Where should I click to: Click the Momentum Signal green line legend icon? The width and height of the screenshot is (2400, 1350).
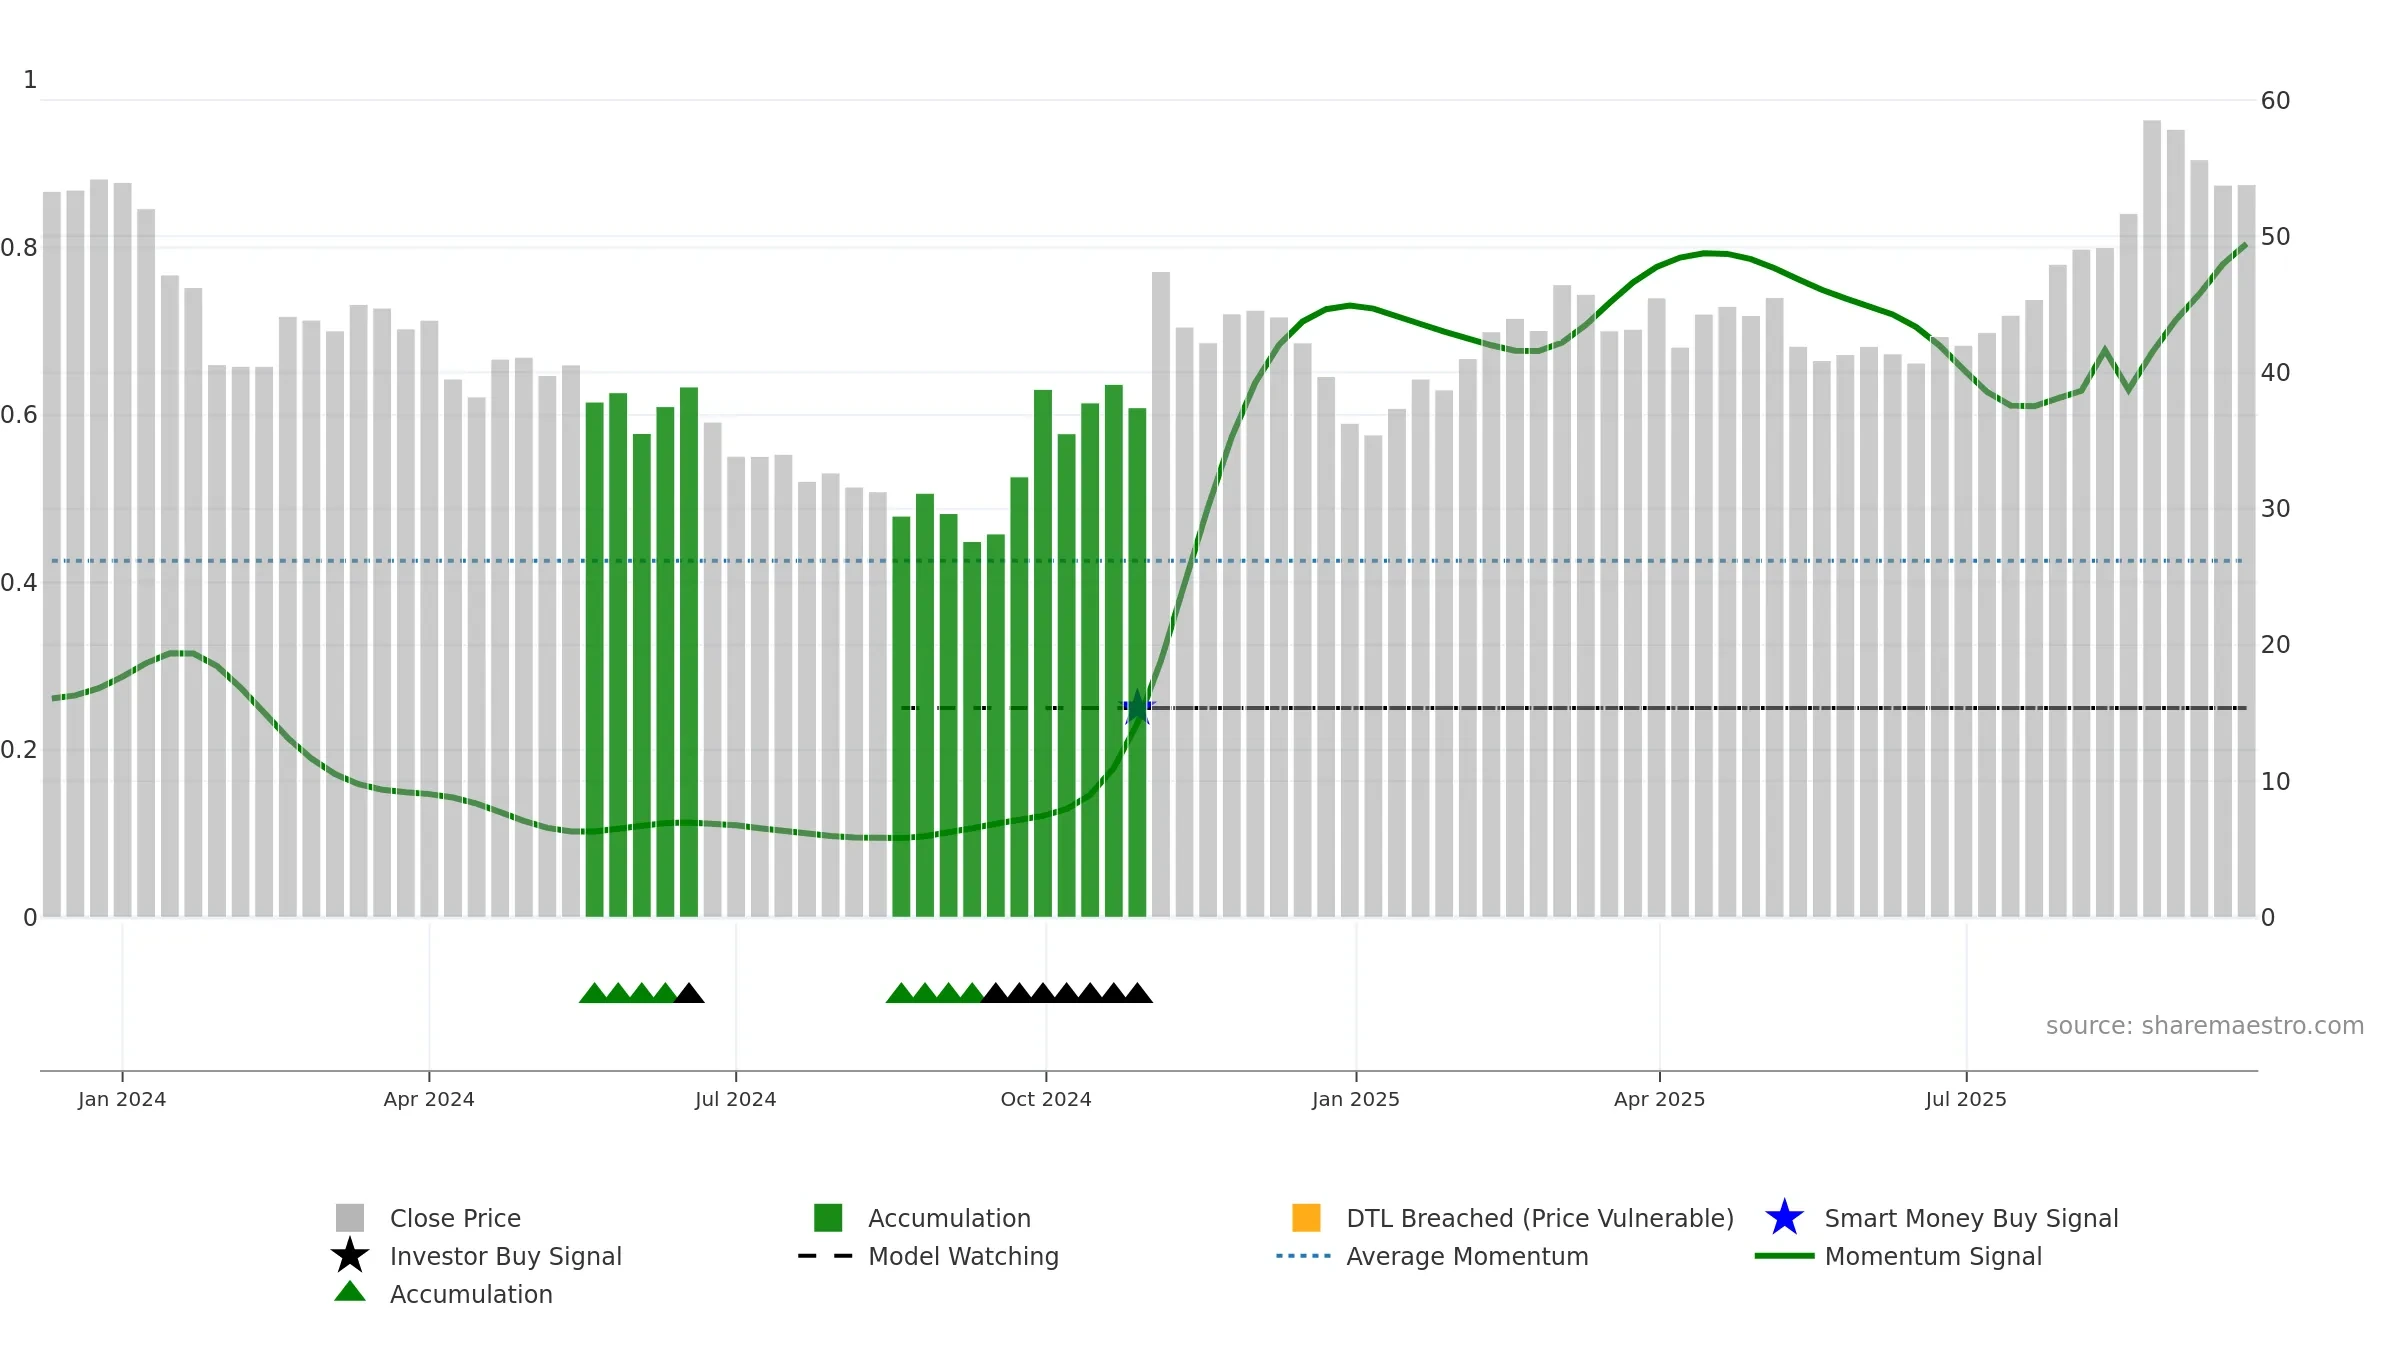pos(1784,1256)
